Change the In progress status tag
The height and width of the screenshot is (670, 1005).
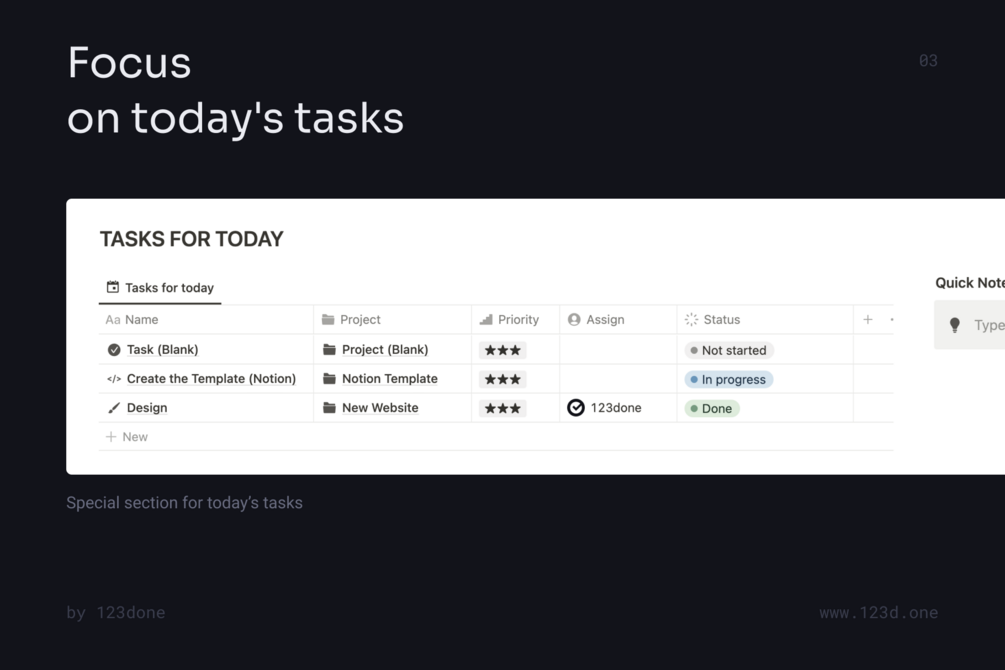tap(729, 380)
